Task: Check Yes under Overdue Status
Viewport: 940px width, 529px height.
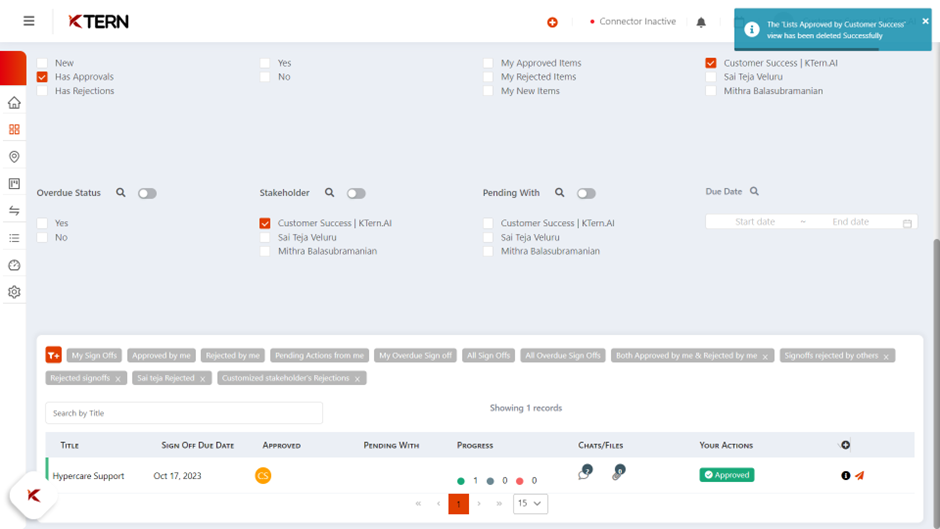Action: (42, 223)
